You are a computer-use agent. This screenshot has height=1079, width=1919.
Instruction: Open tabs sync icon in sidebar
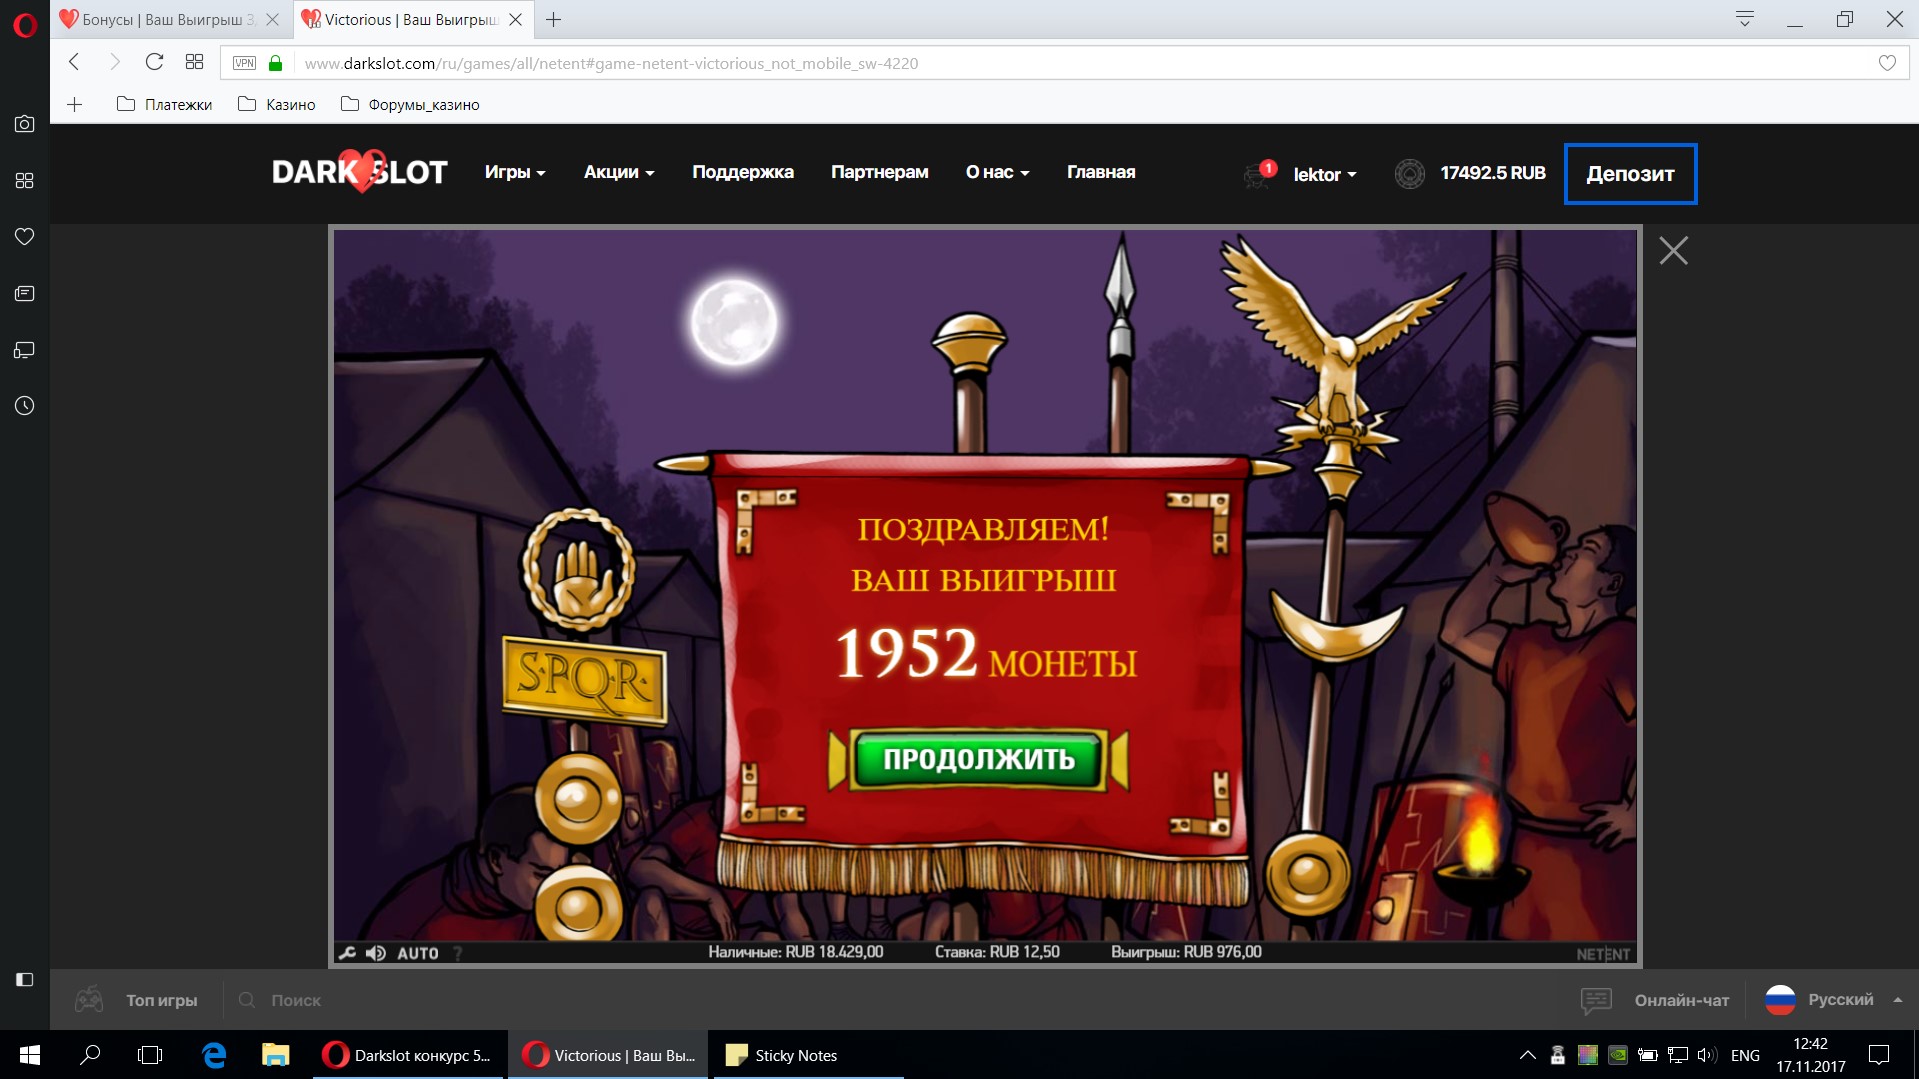point(25,350)
